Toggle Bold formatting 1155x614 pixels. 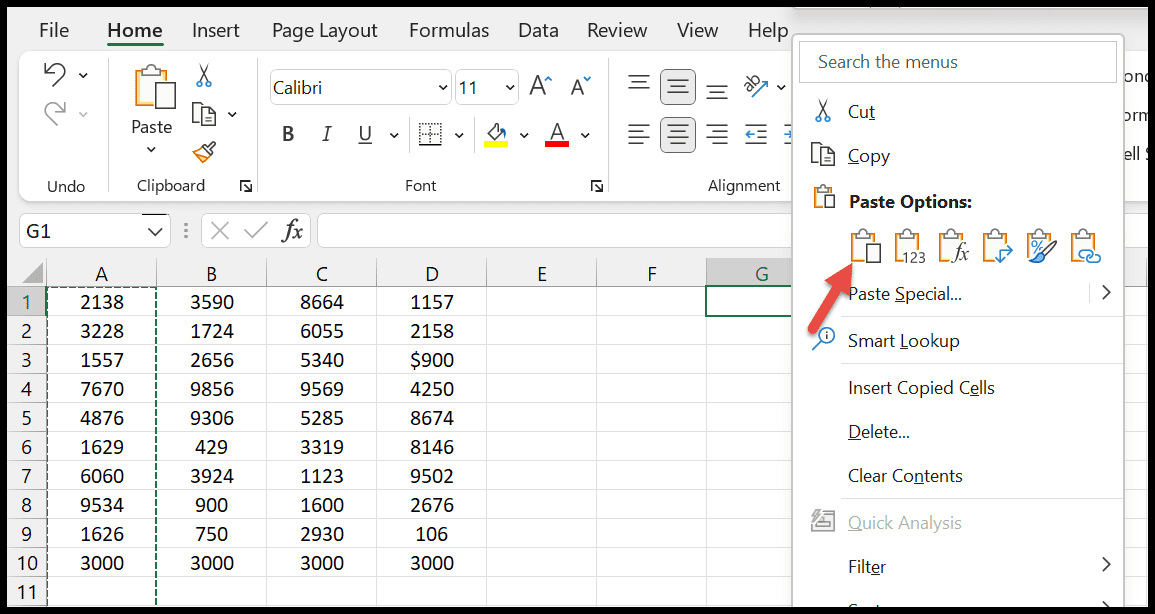click(x=288, y=135)
